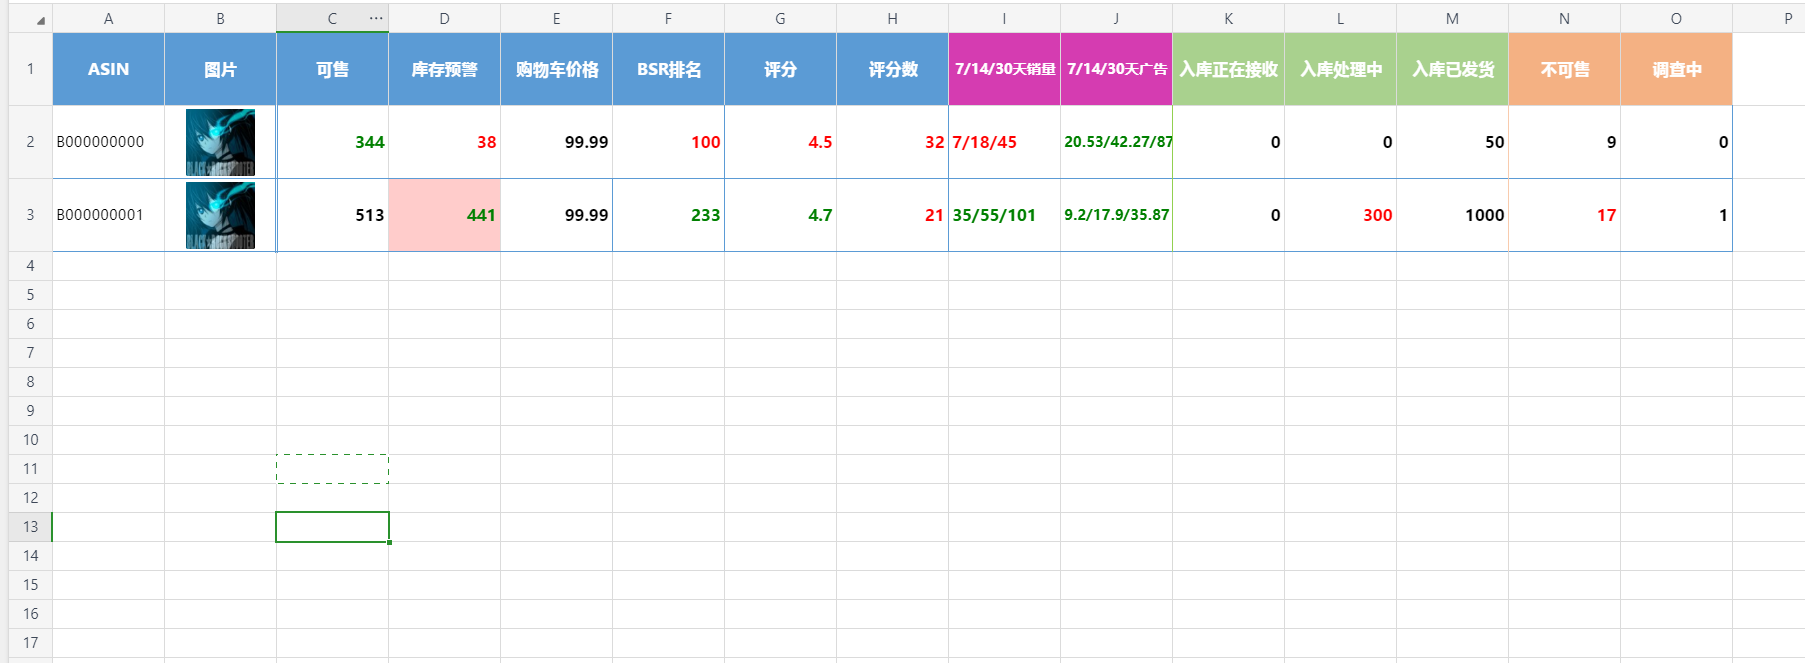Select the column P header

[1787, 18]
